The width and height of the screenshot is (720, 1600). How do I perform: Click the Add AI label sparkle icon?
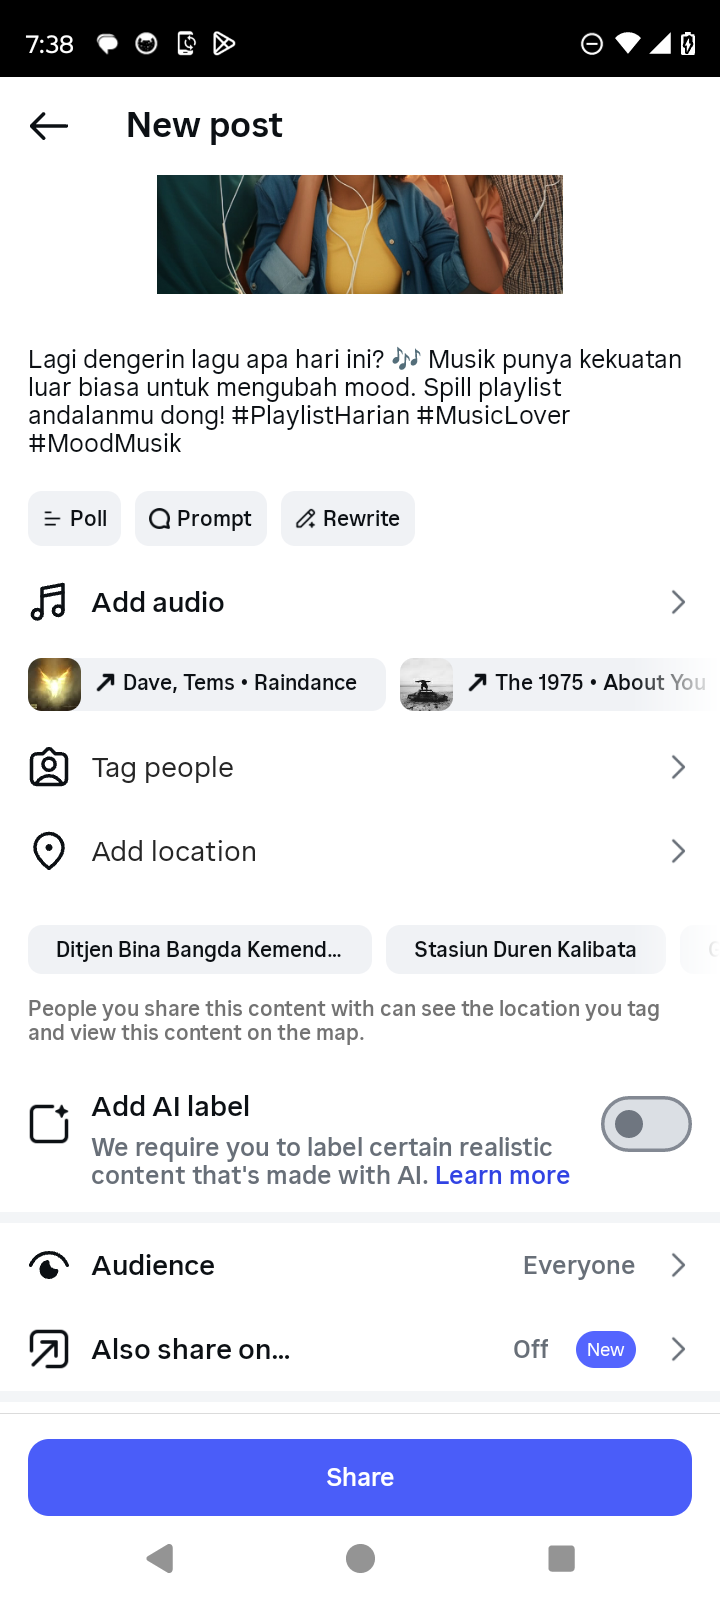[x=49, y=1123]
